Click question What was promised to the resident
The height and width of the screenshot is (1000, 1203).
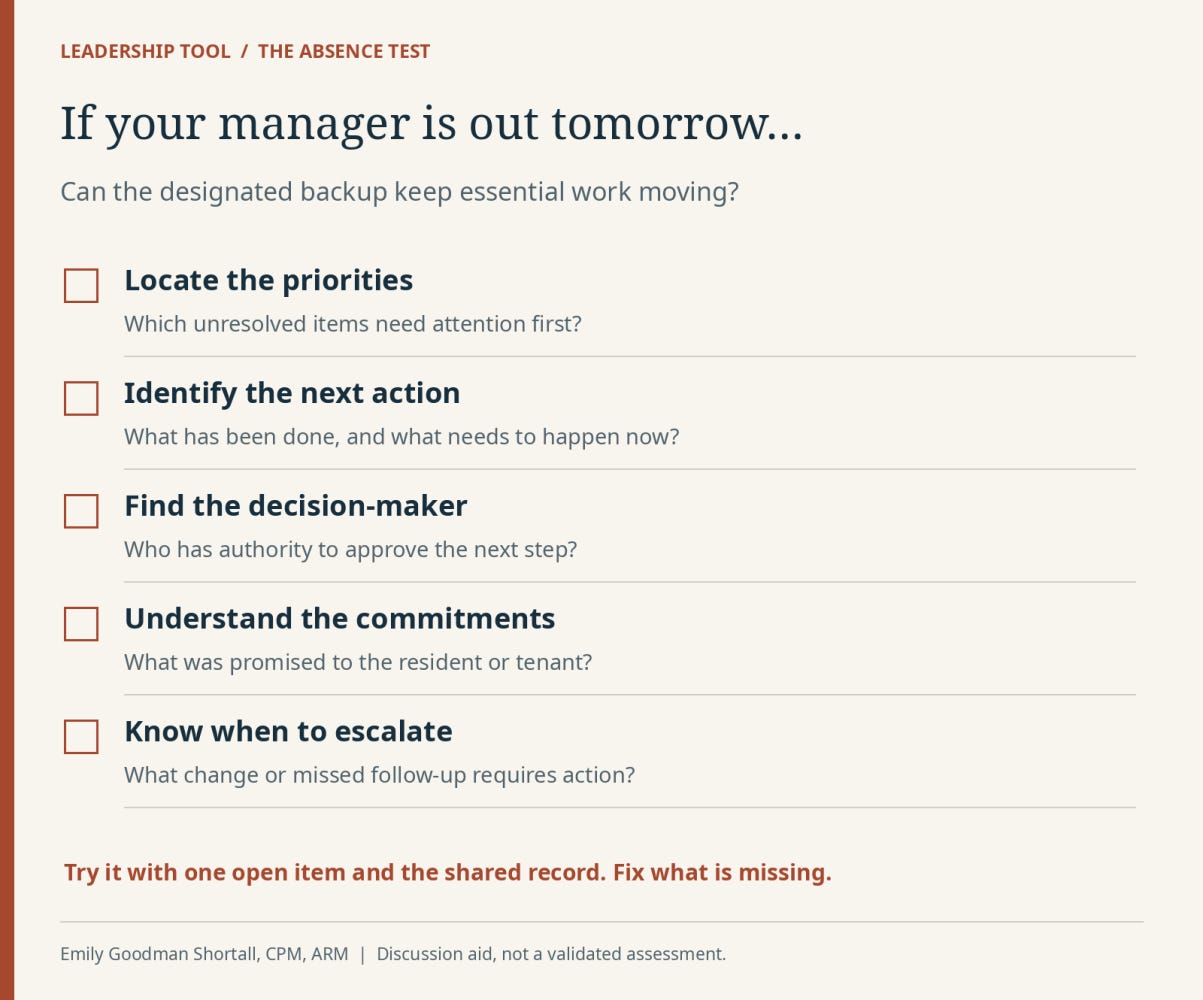358,662
